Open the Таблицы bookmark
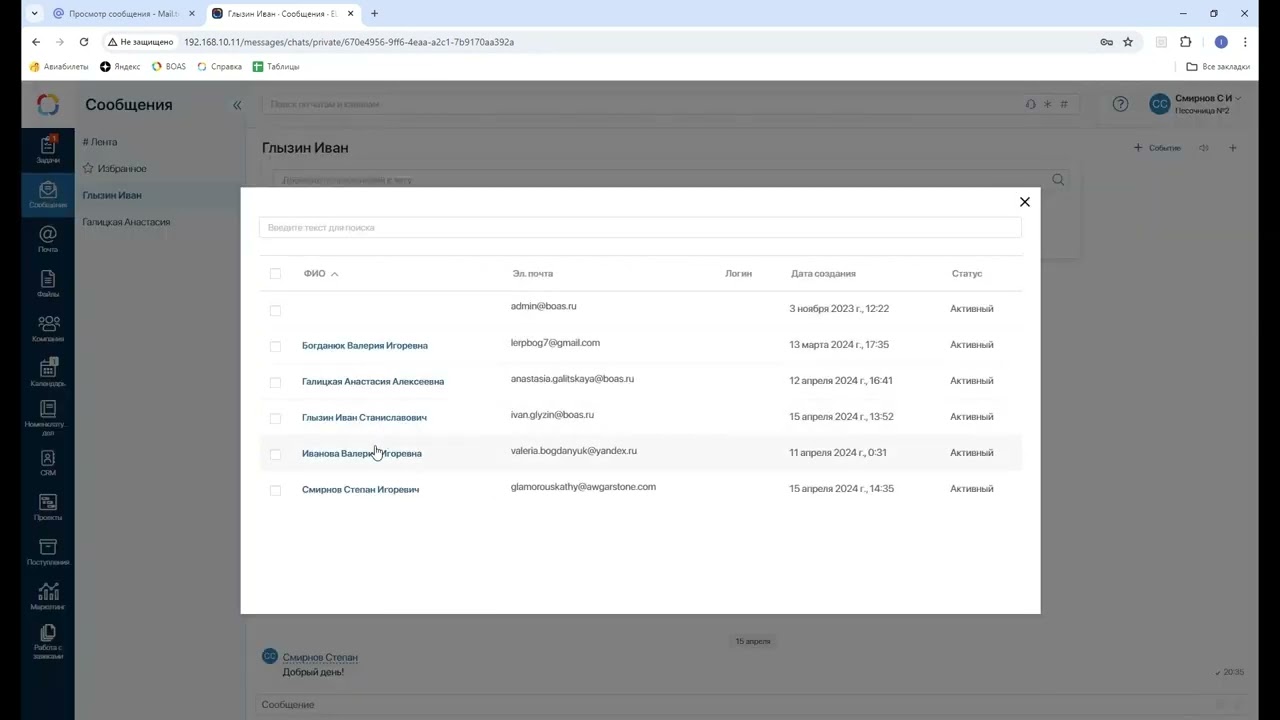 click(276, 67)
